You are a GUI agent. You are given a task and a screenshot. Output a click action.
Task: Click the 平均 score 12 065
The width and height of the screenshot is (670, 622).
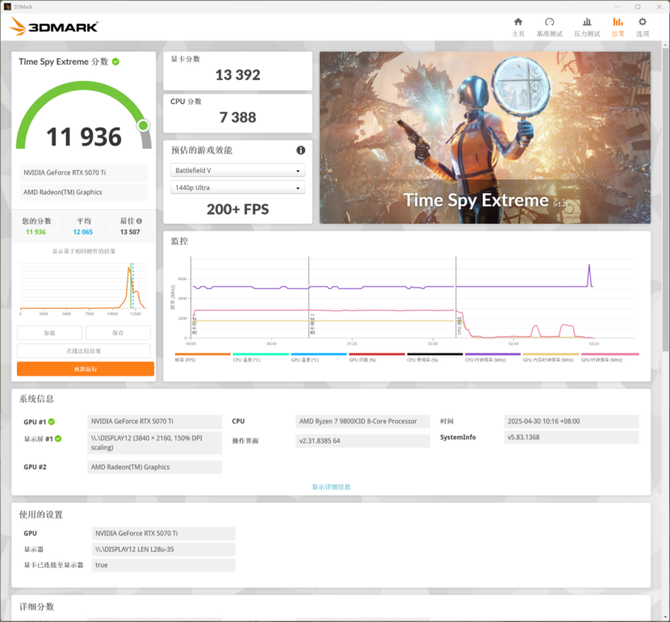[x=83, y=232]
